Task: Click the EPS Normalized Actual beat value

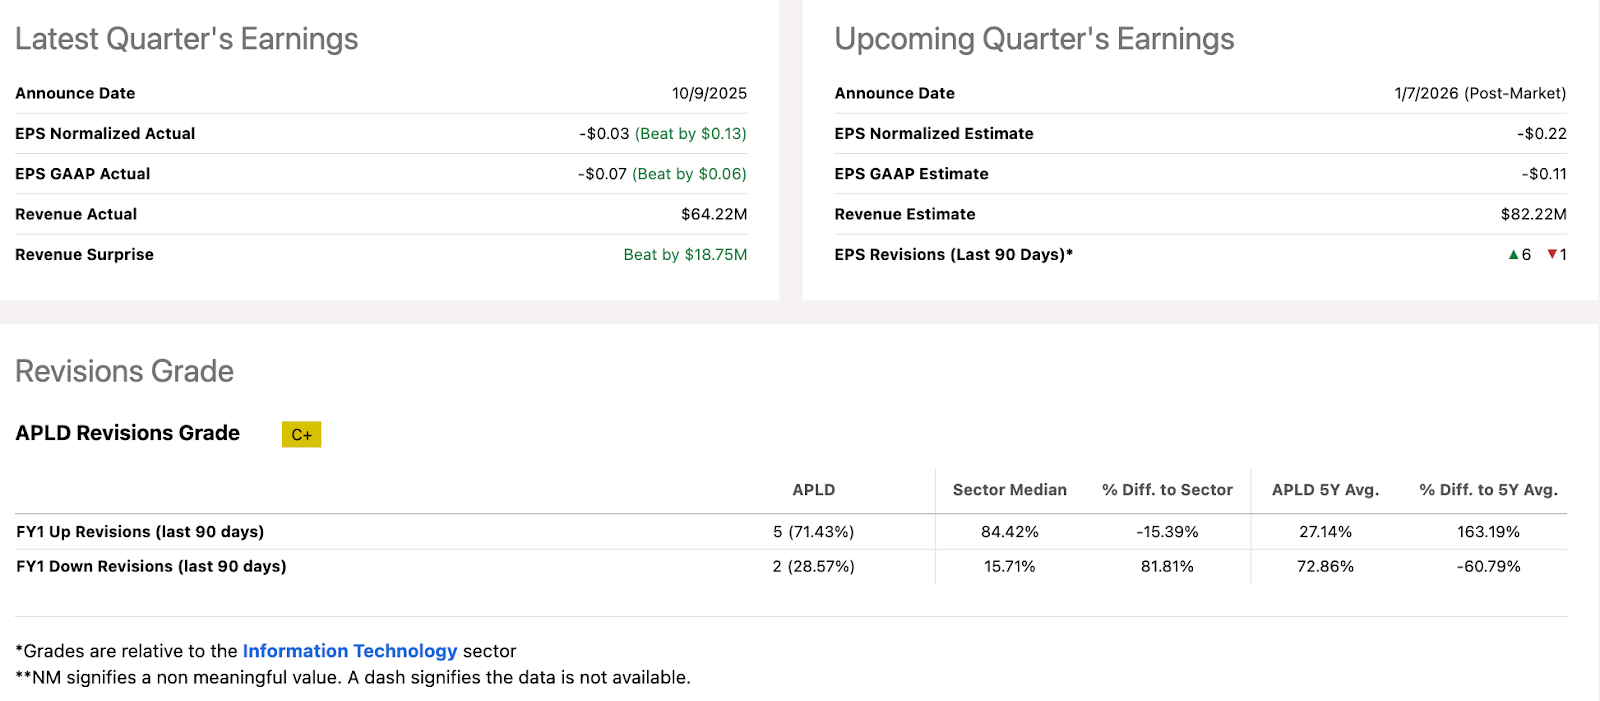Action: (690, 134)
